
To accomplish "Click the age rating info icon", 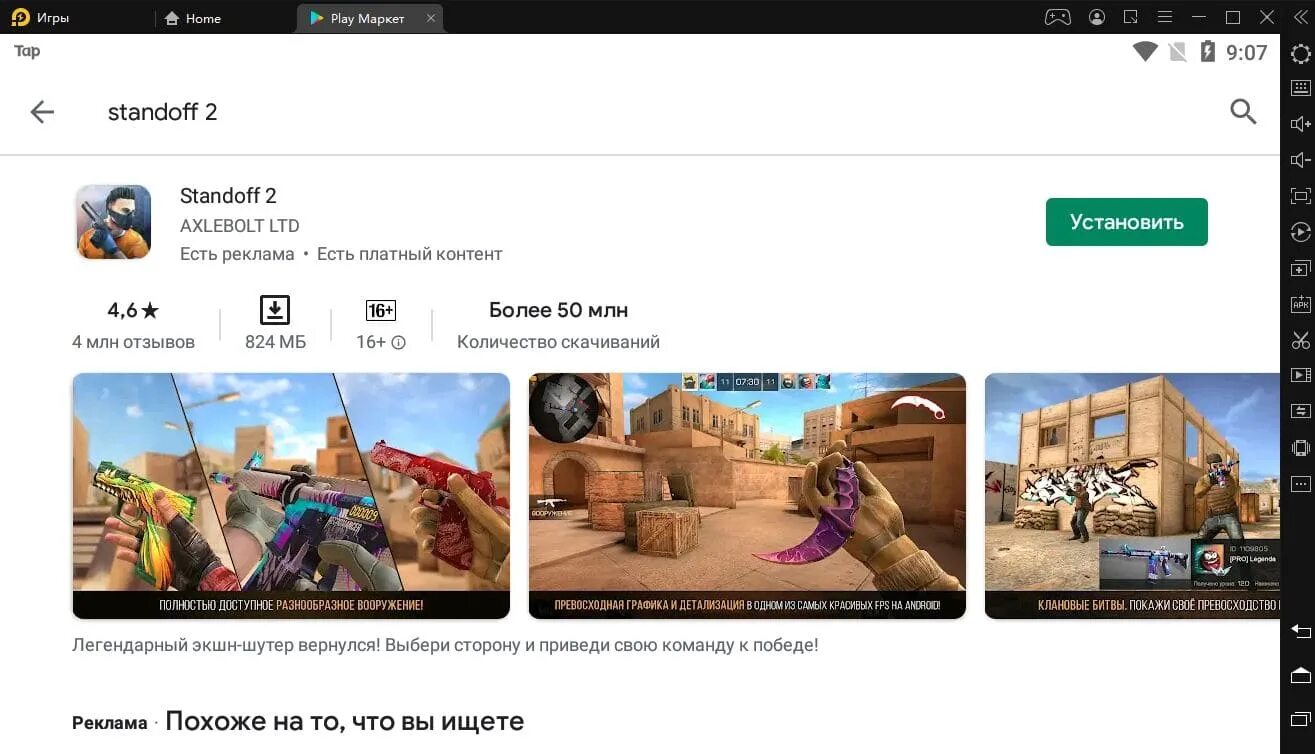I will pos(398,342).
